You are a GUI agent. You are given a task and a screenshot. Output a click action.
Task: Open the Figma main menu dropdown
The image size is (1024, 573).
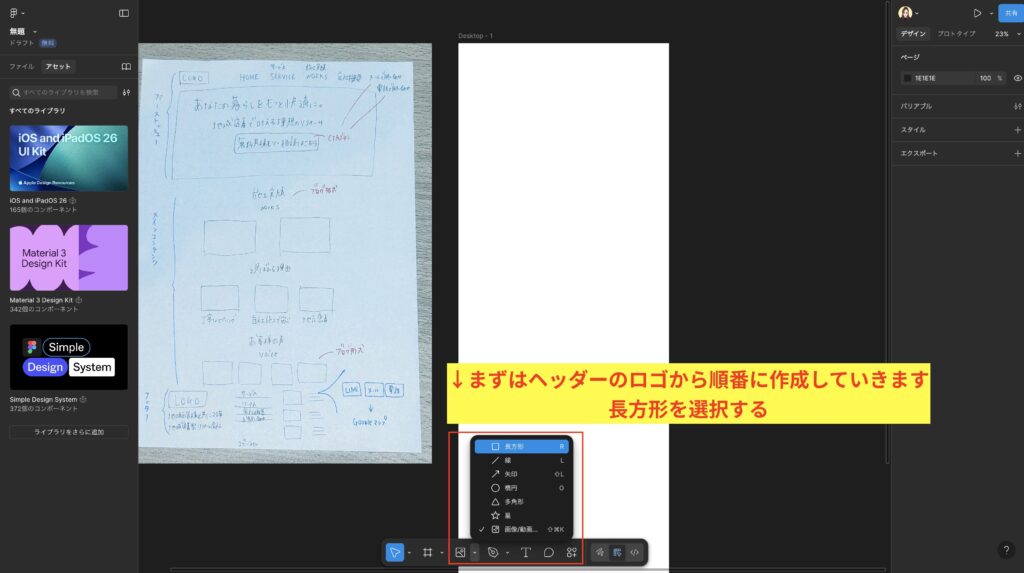[17, 13]
